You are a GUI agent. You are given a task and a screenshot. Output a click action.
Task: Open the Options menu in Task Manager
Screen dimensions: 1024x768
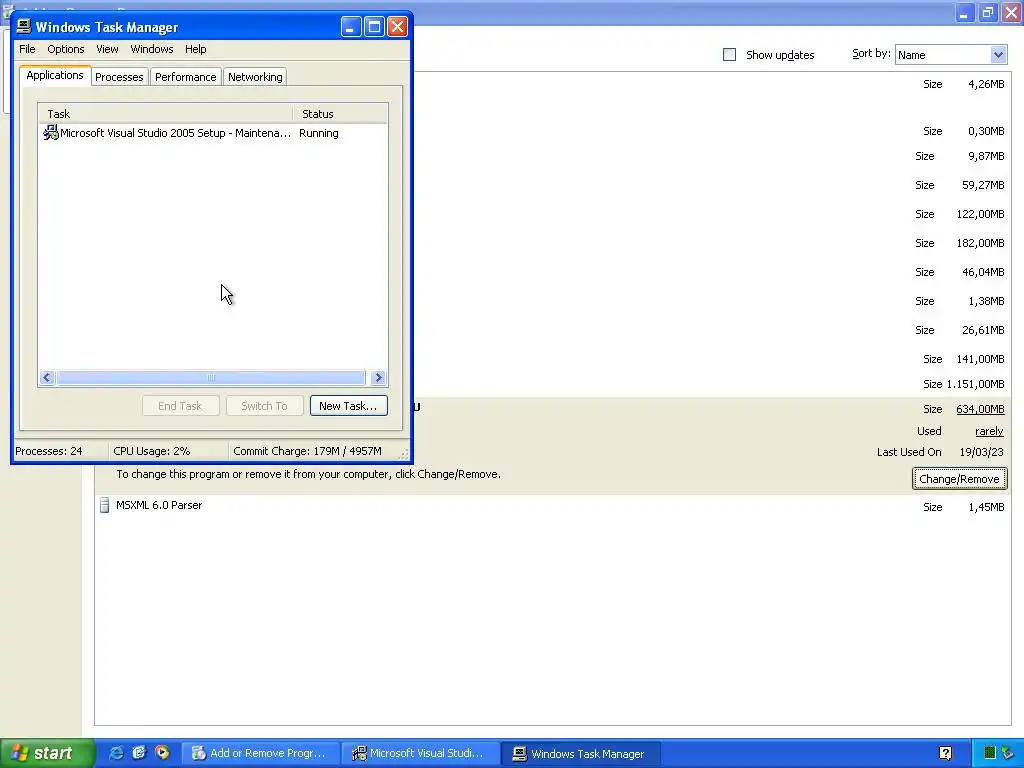pyautogui.click(x=65, y=49)
